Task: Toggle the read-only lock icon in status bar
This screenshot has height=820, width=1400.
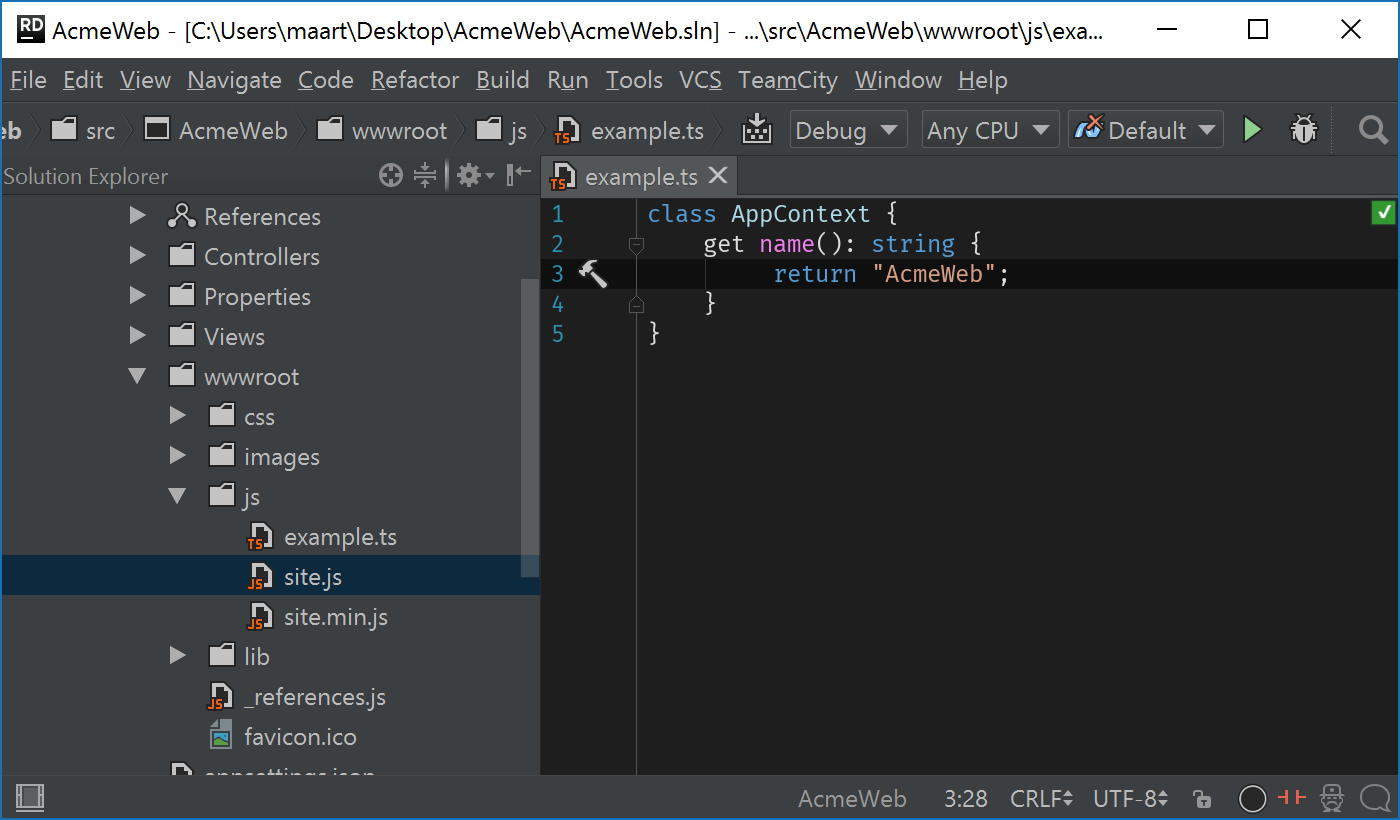Action: (1202, 798)
